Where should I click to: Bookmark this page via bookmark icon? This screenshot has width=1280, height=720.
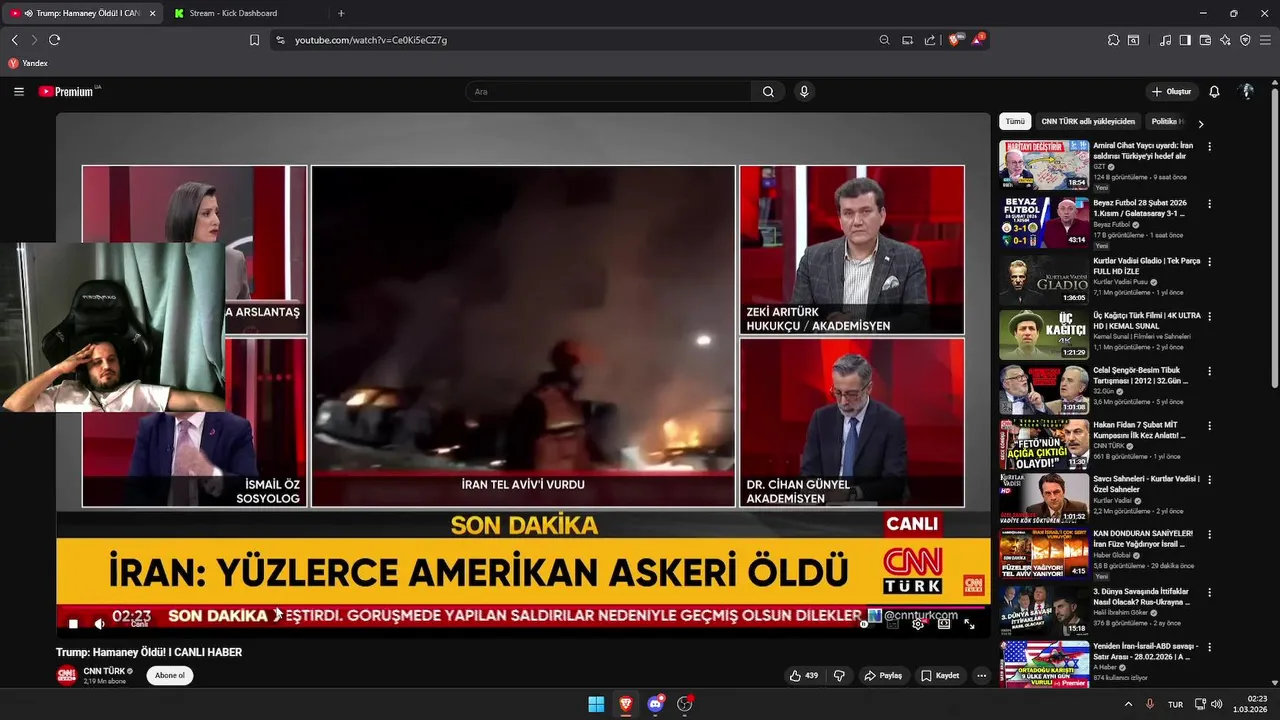(254, 40)
